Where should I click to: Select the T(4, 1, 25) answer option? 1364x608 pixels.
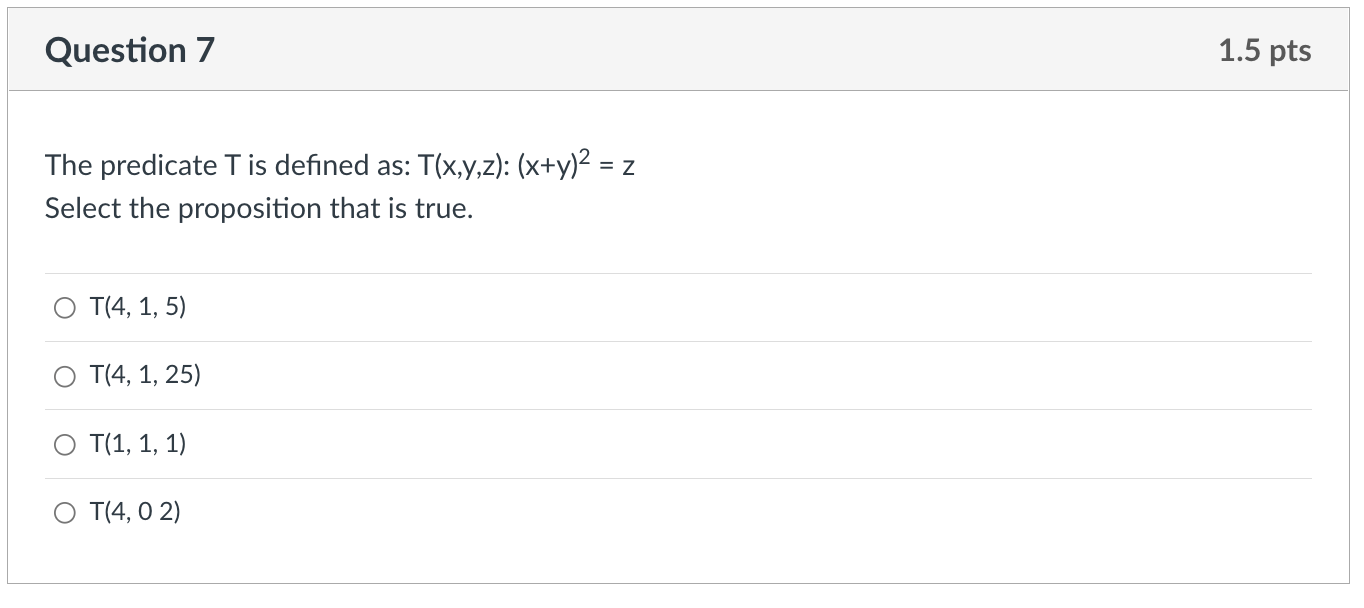145,376
